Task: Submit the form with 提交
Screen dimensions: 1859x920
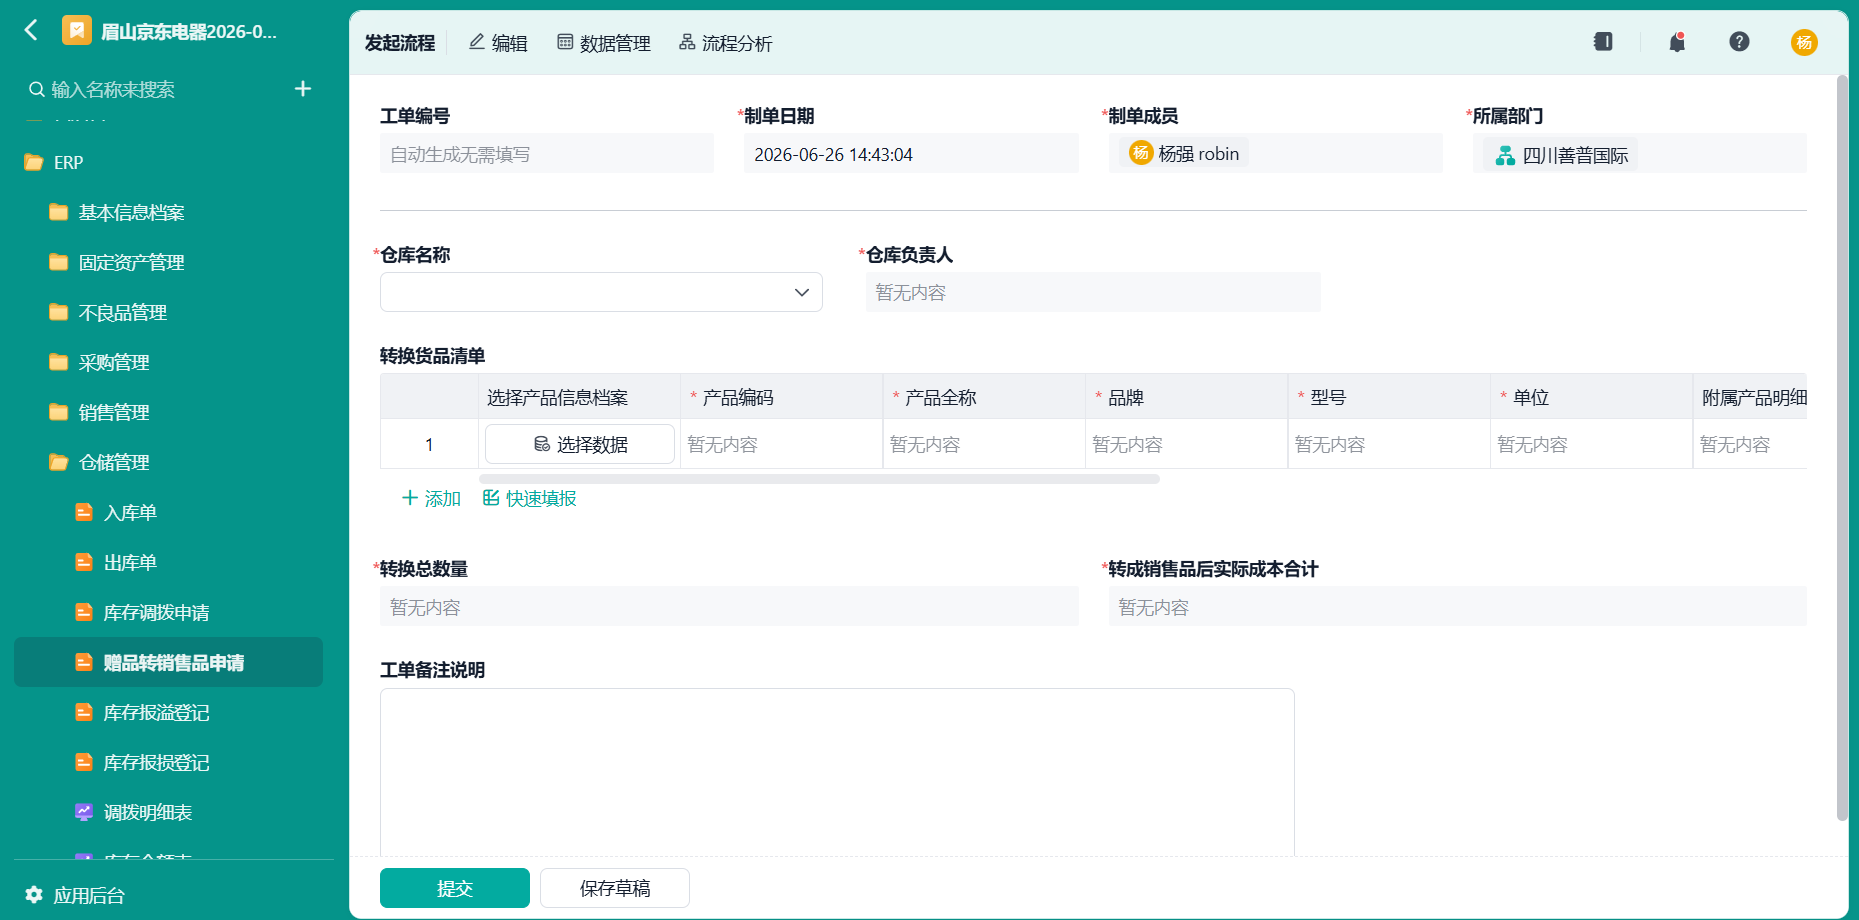Action: [455, 888]
